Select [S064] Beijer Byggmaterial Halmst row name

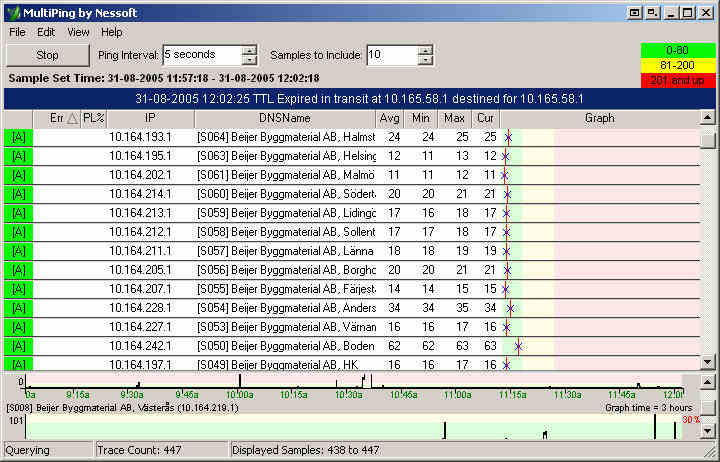click(x=286, y=137)
